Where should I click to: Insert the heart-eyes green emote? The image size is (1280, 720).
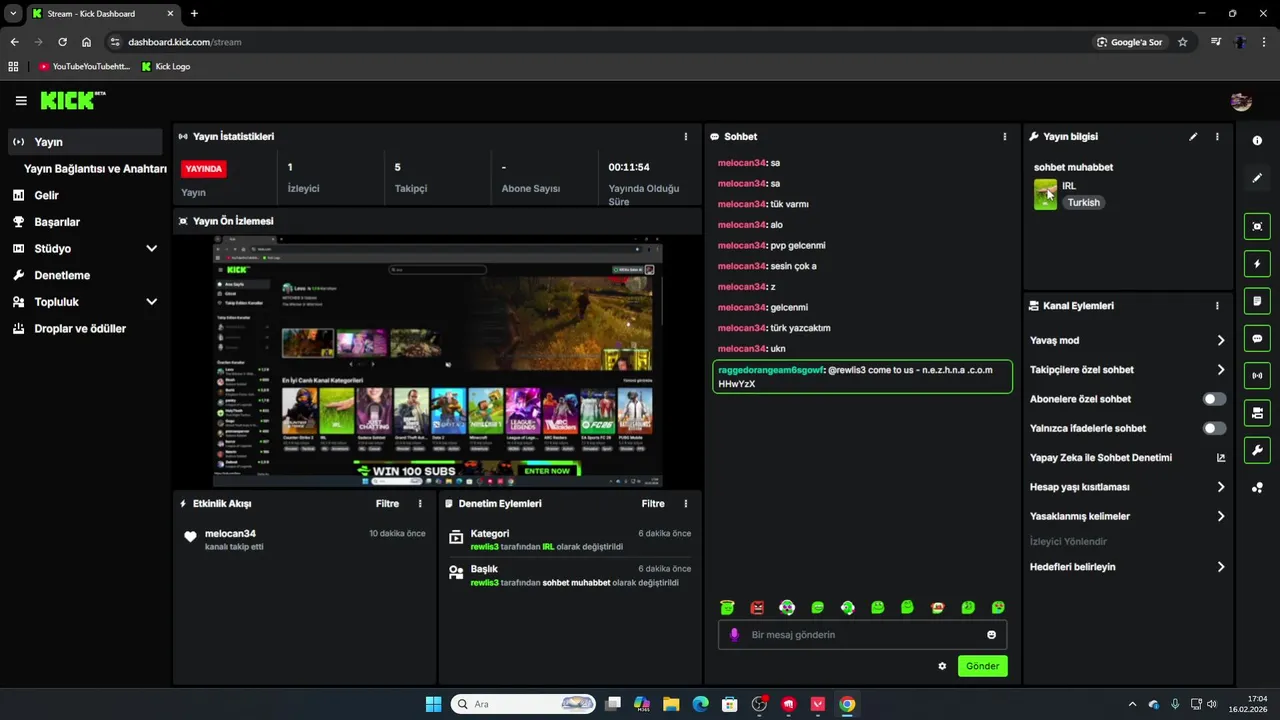(x=998, y=607)
